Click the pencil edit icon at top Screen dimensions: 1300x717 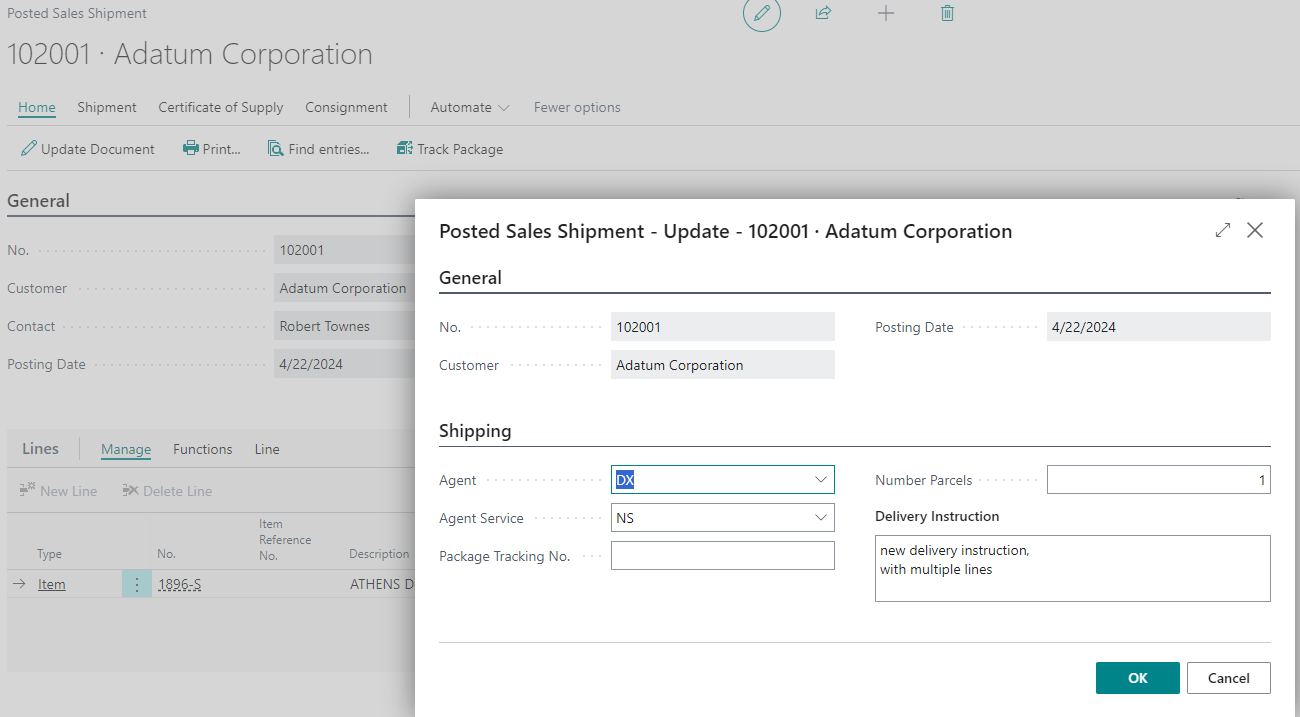pos(762,14)
